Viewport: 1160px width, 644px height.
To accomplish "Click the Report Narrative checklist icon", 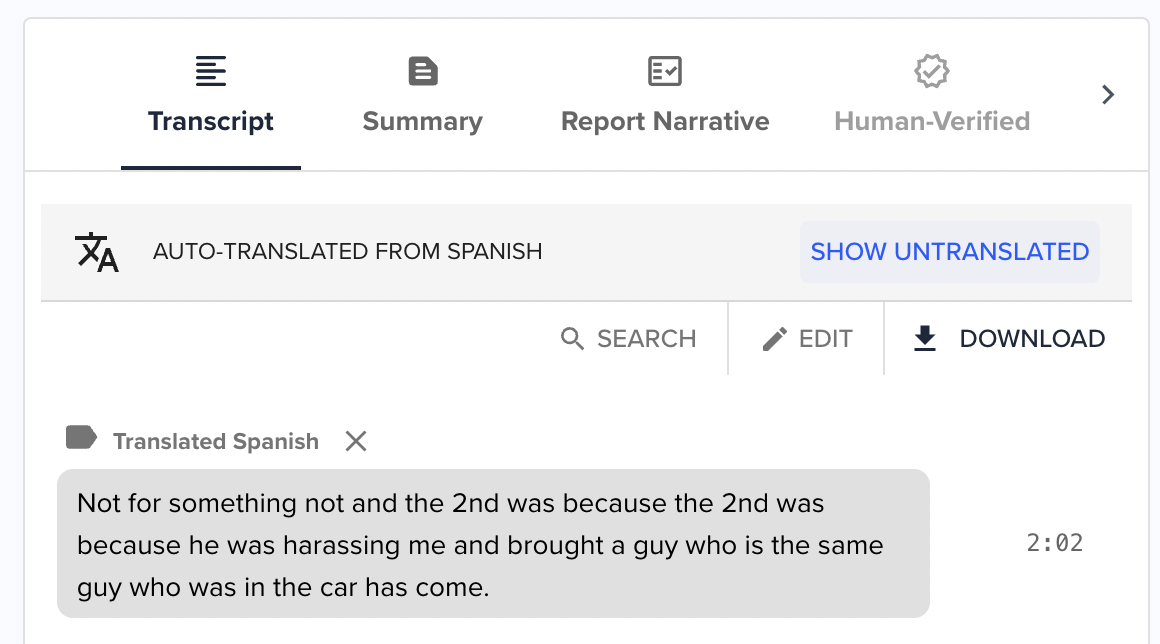I will click(664, 71).
